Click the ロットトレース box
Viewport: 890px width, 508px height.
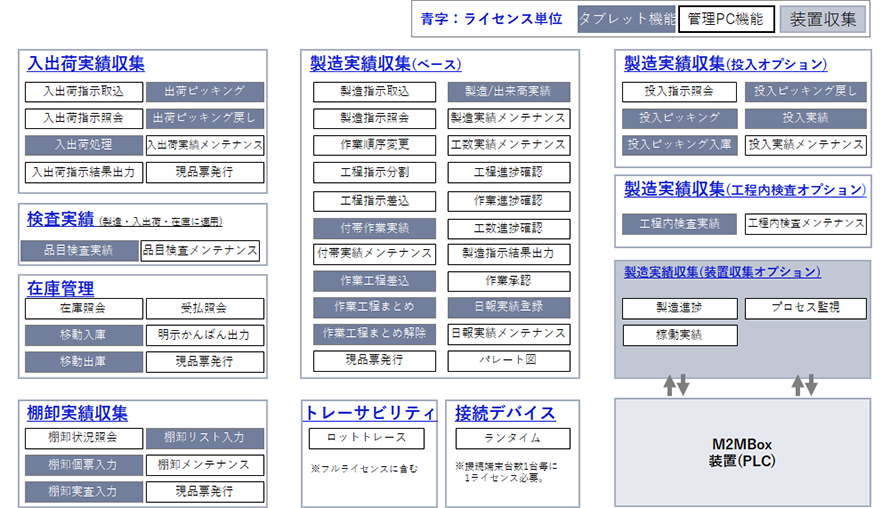[x=368, y=438]
